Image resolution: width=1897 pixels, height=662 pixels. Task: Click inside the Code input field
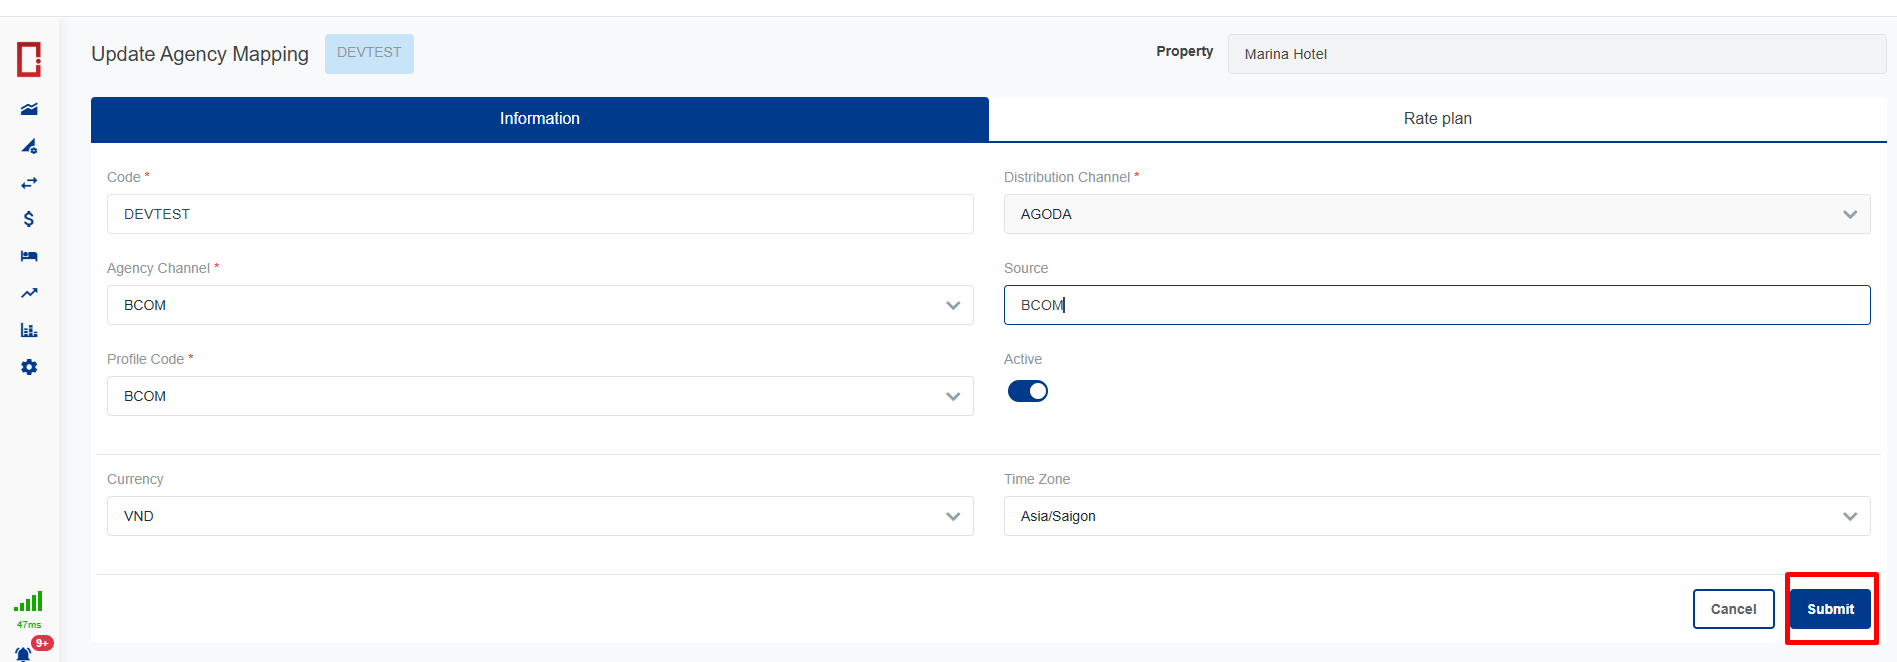coord(539,214)
